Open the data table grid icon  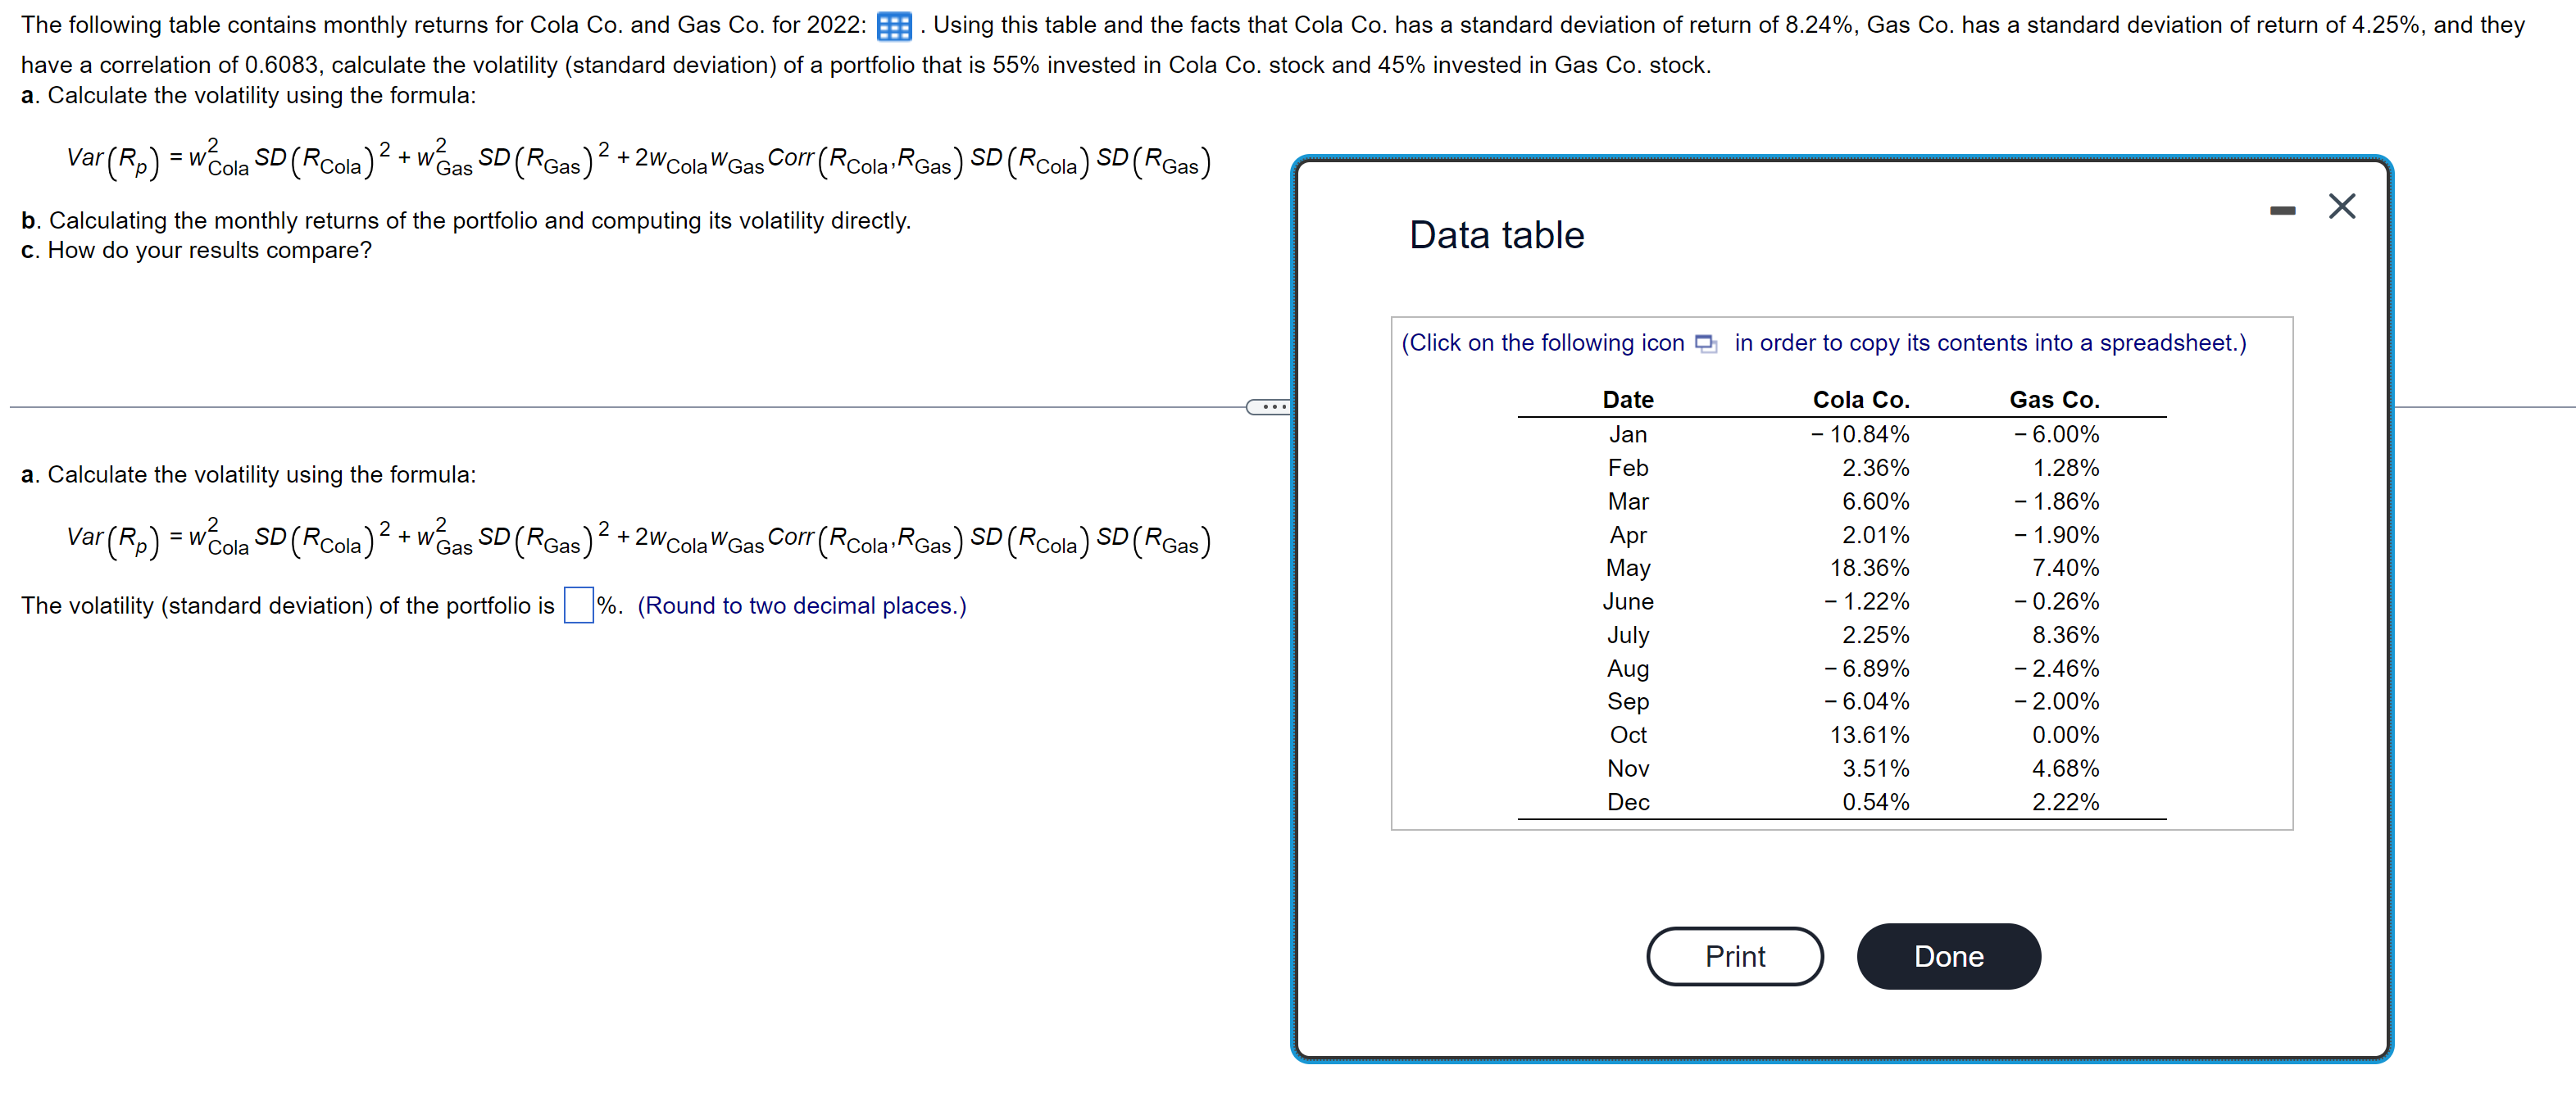(x=893, y=26)
